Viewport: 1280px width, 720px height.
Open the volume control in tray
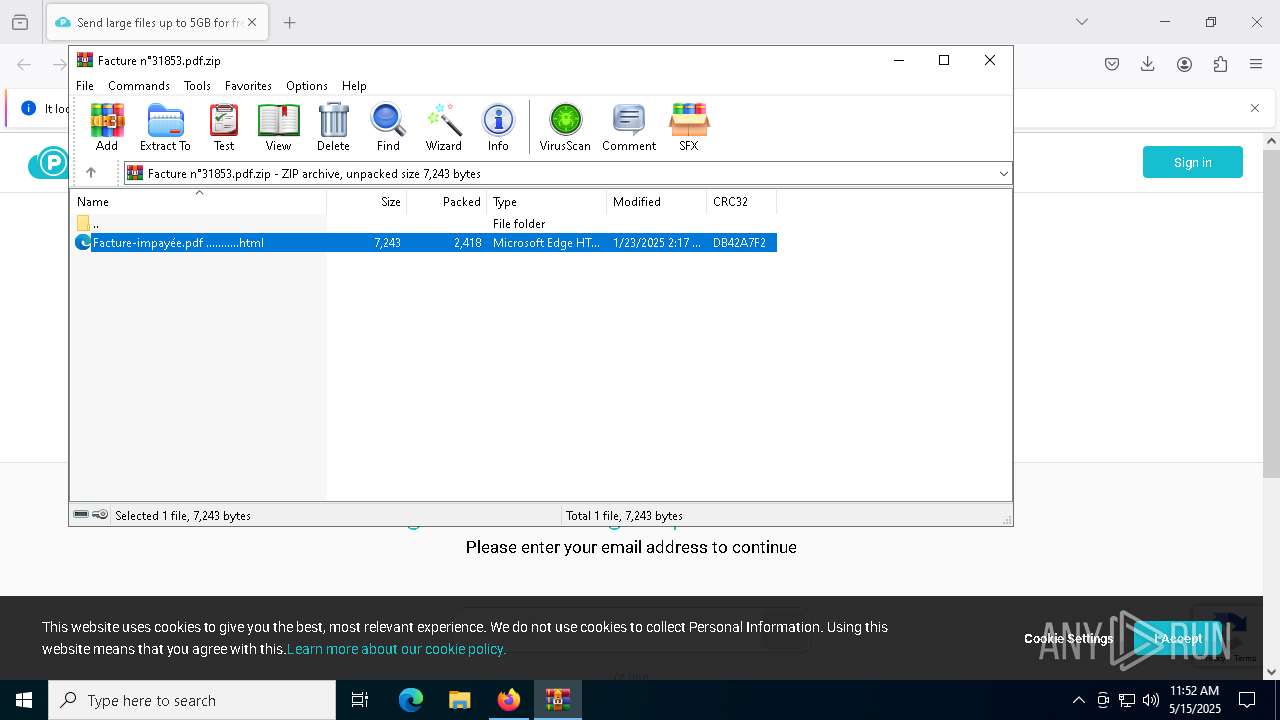coord(1151,700)
